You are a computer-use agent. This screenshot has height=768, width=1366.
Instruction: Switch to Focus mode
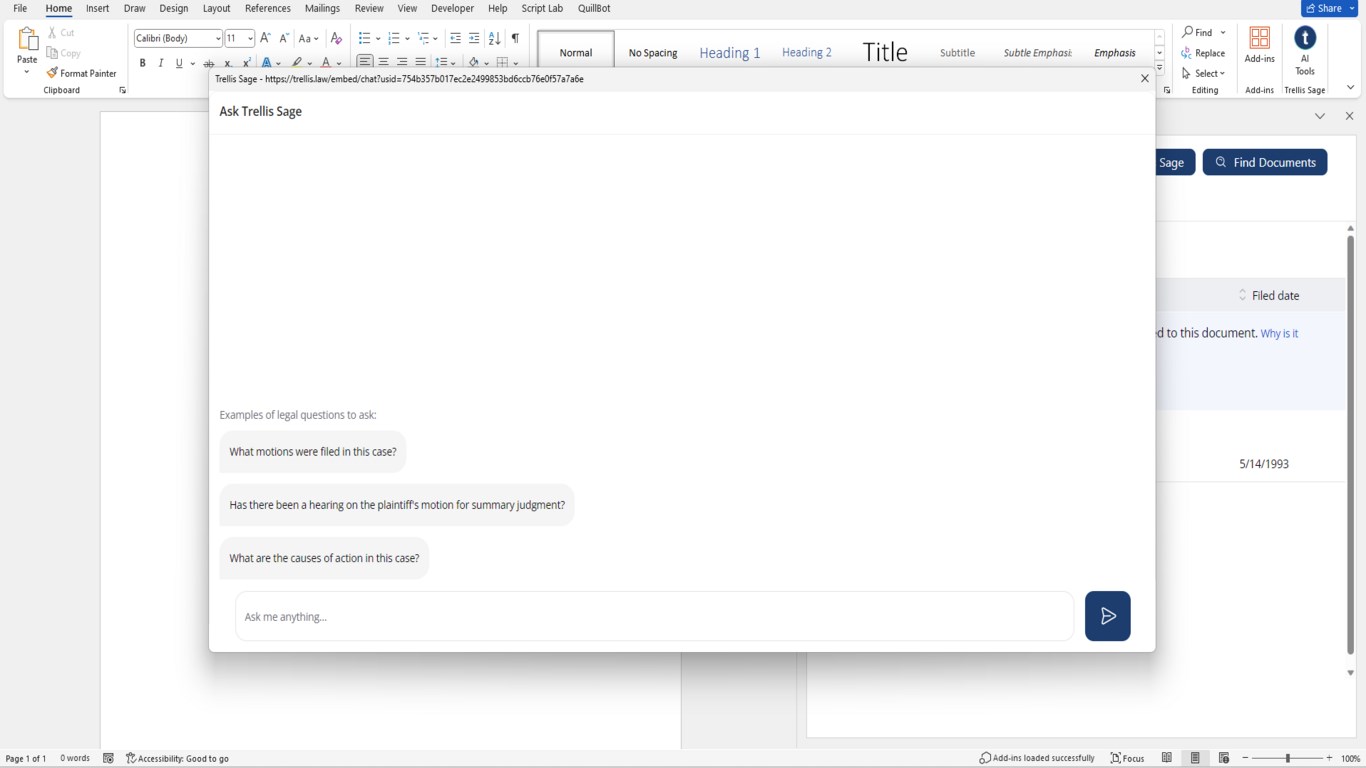[x=1127, y=758]
